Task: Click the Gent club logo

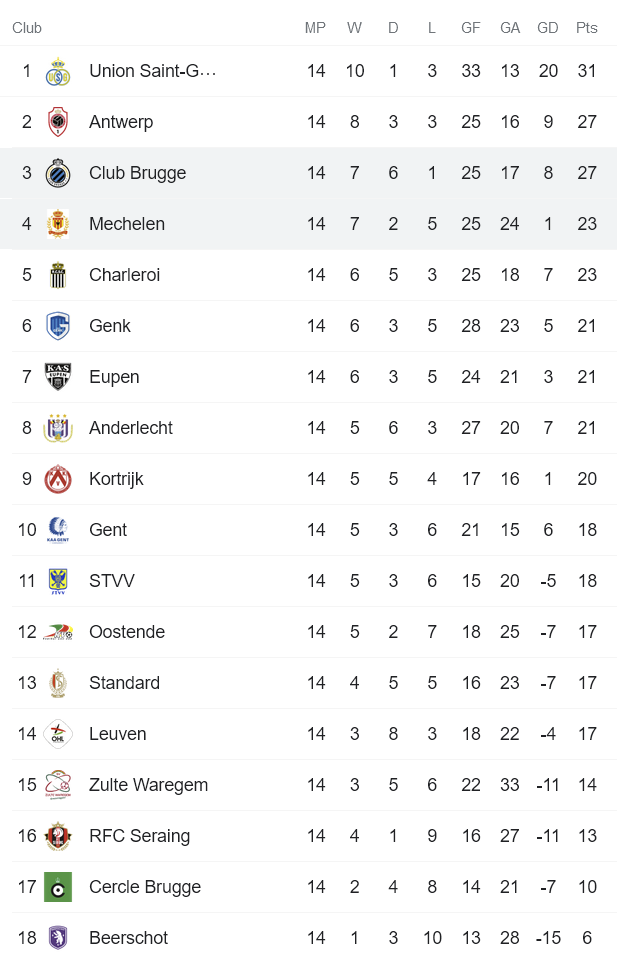Action: point(58,530)
